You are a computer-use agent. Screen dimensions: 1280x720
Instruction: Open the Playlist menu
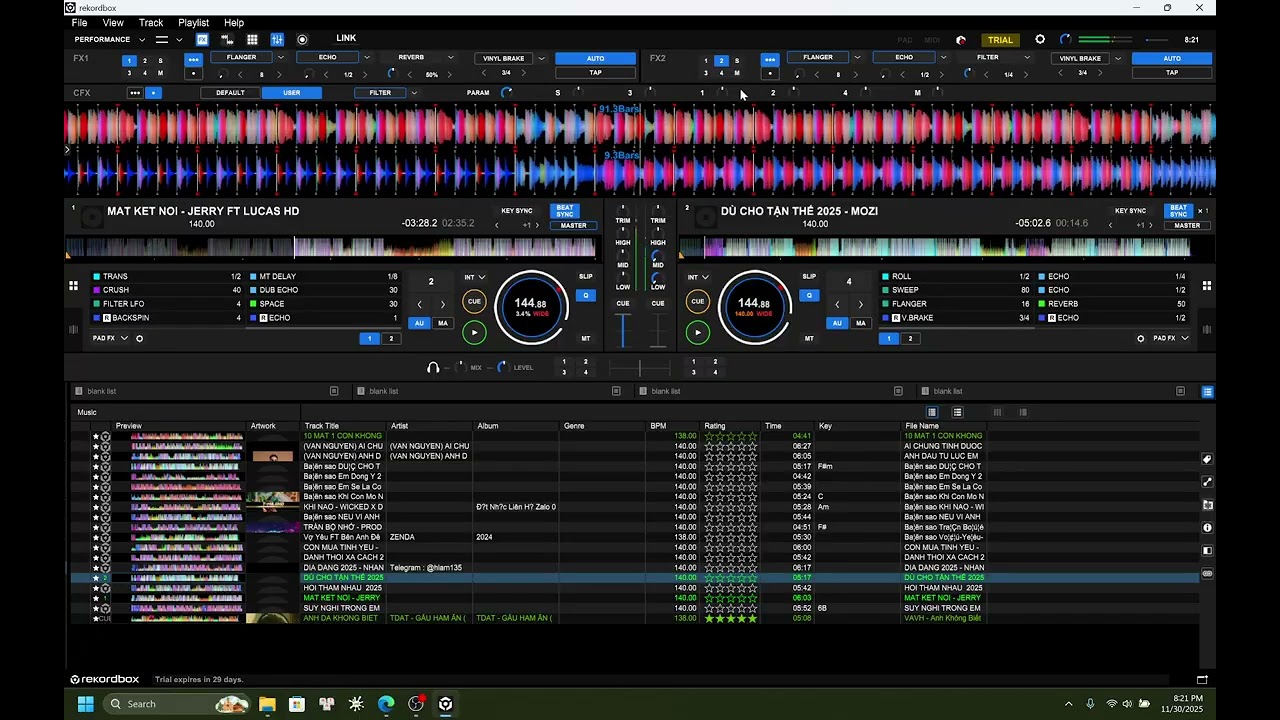193,23
